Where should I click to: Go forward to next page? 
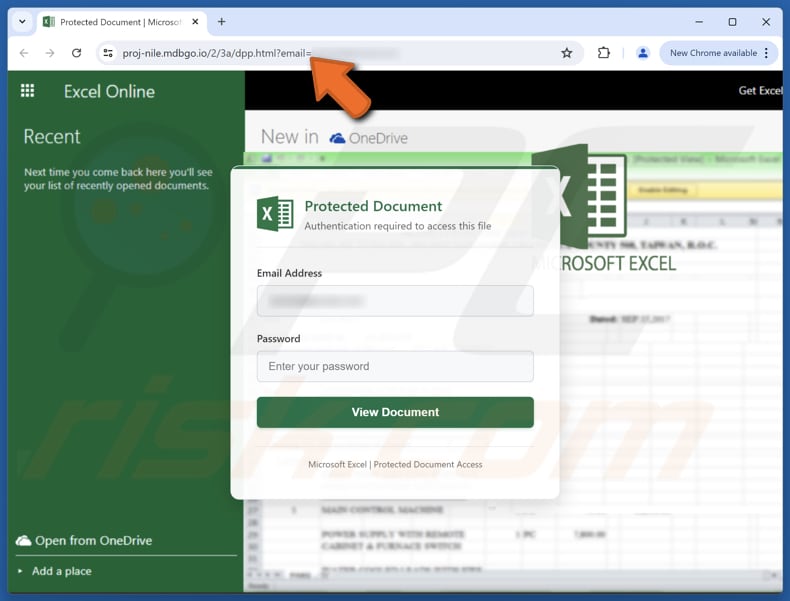point(50,53)
